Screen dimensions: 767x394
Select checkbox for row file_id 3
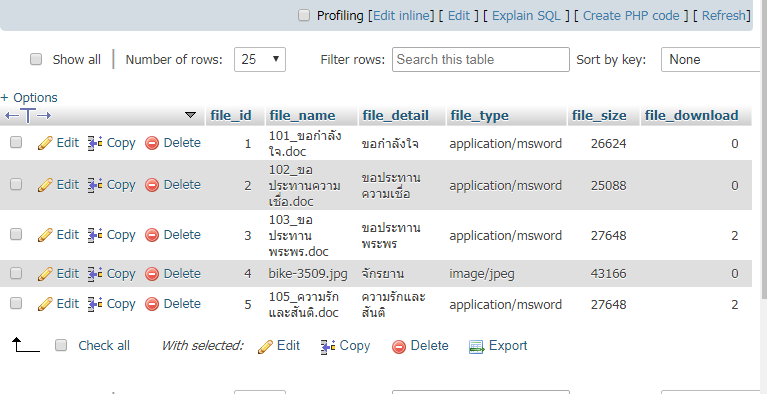(x=16, y=234)
